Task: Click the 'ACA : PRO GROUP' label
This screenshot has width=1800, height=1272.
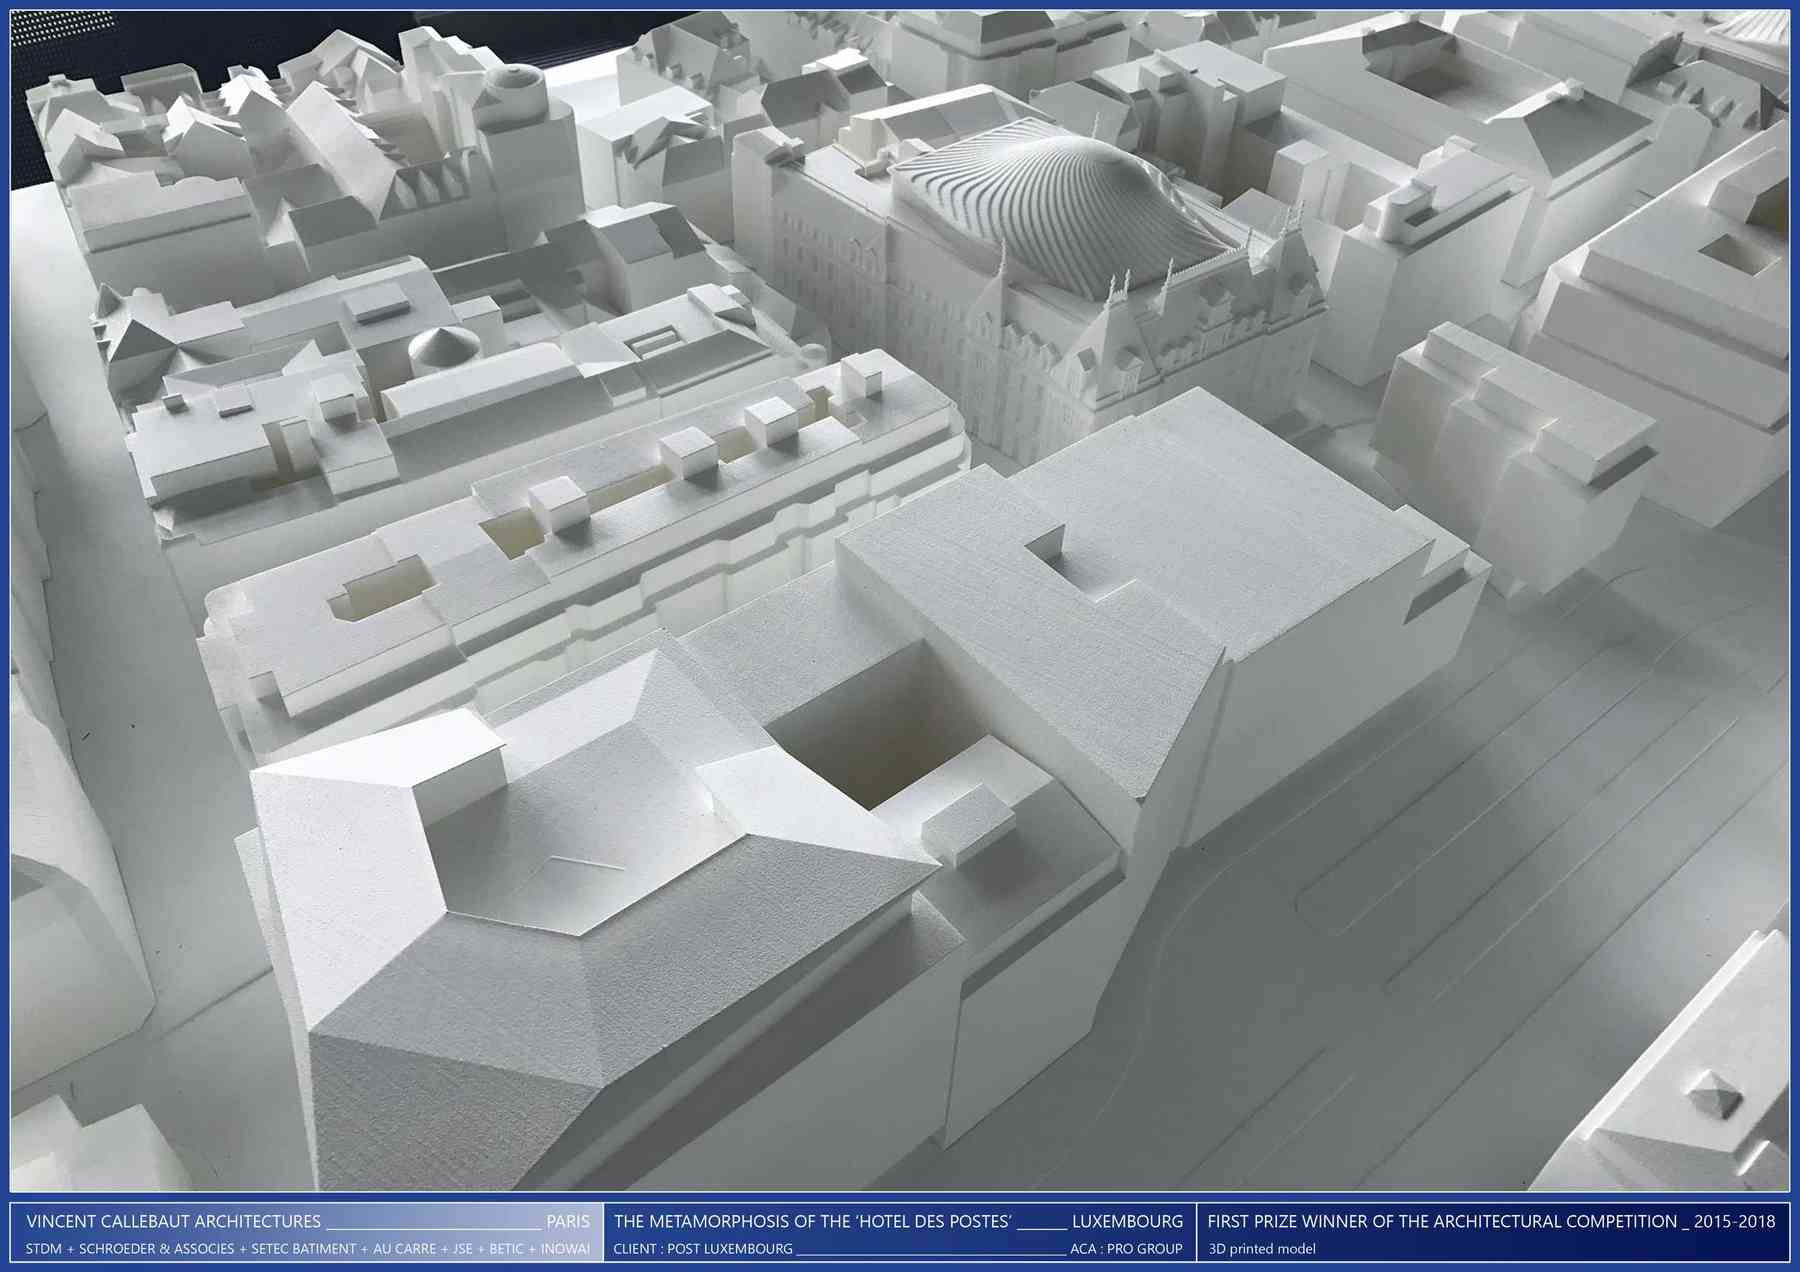Action: (x=1126, y=1249)
